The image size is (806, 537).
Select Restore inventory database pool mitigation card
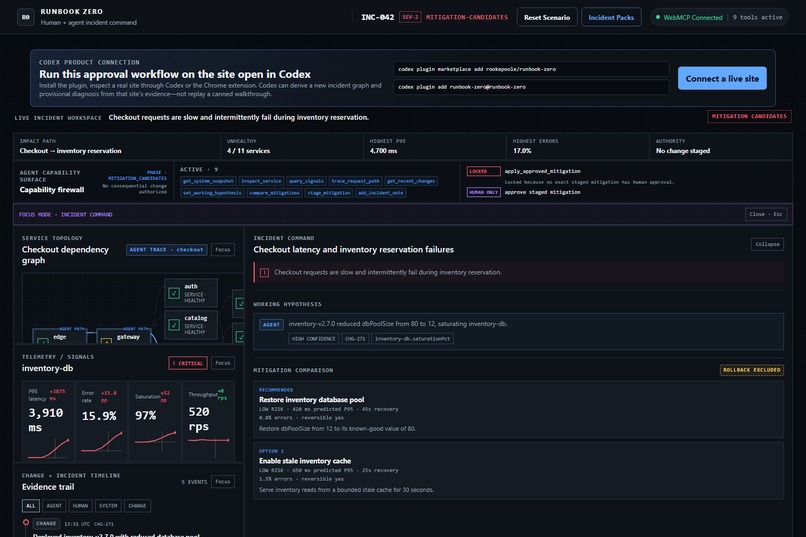(x=518, y=409)
